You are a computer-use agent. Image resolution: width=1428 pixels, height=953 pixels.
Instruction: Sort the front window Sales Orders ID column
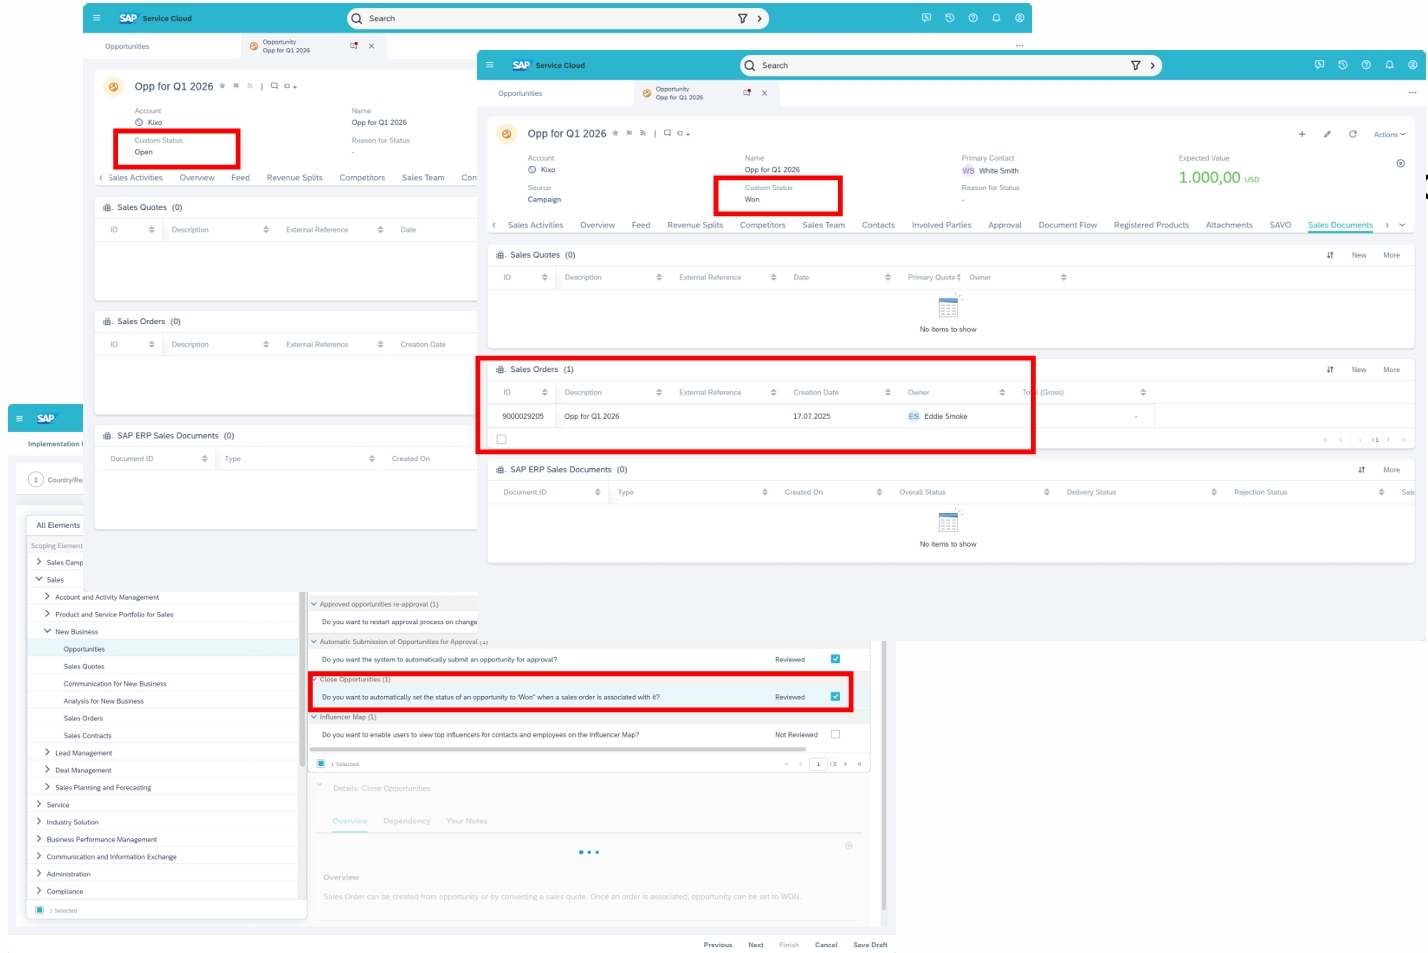[545, 392]
